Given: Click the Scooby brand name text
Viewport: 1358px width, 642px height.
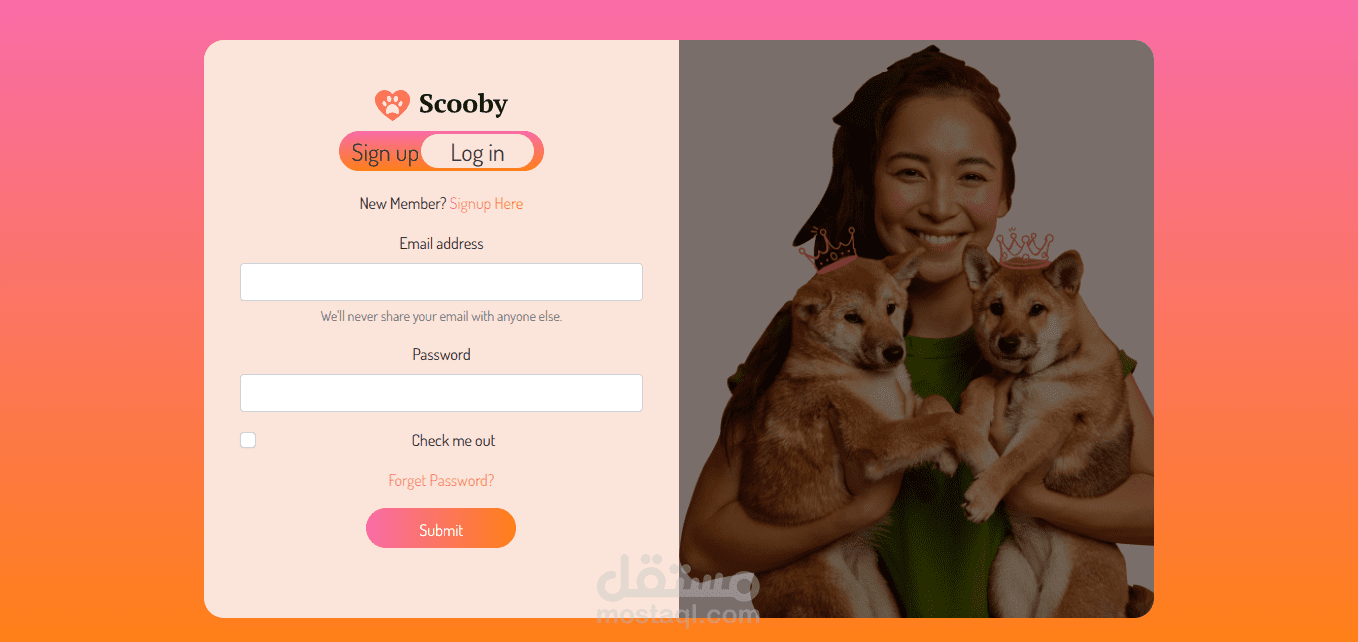Looking at the screenshot, I should [x=463, y=104].
